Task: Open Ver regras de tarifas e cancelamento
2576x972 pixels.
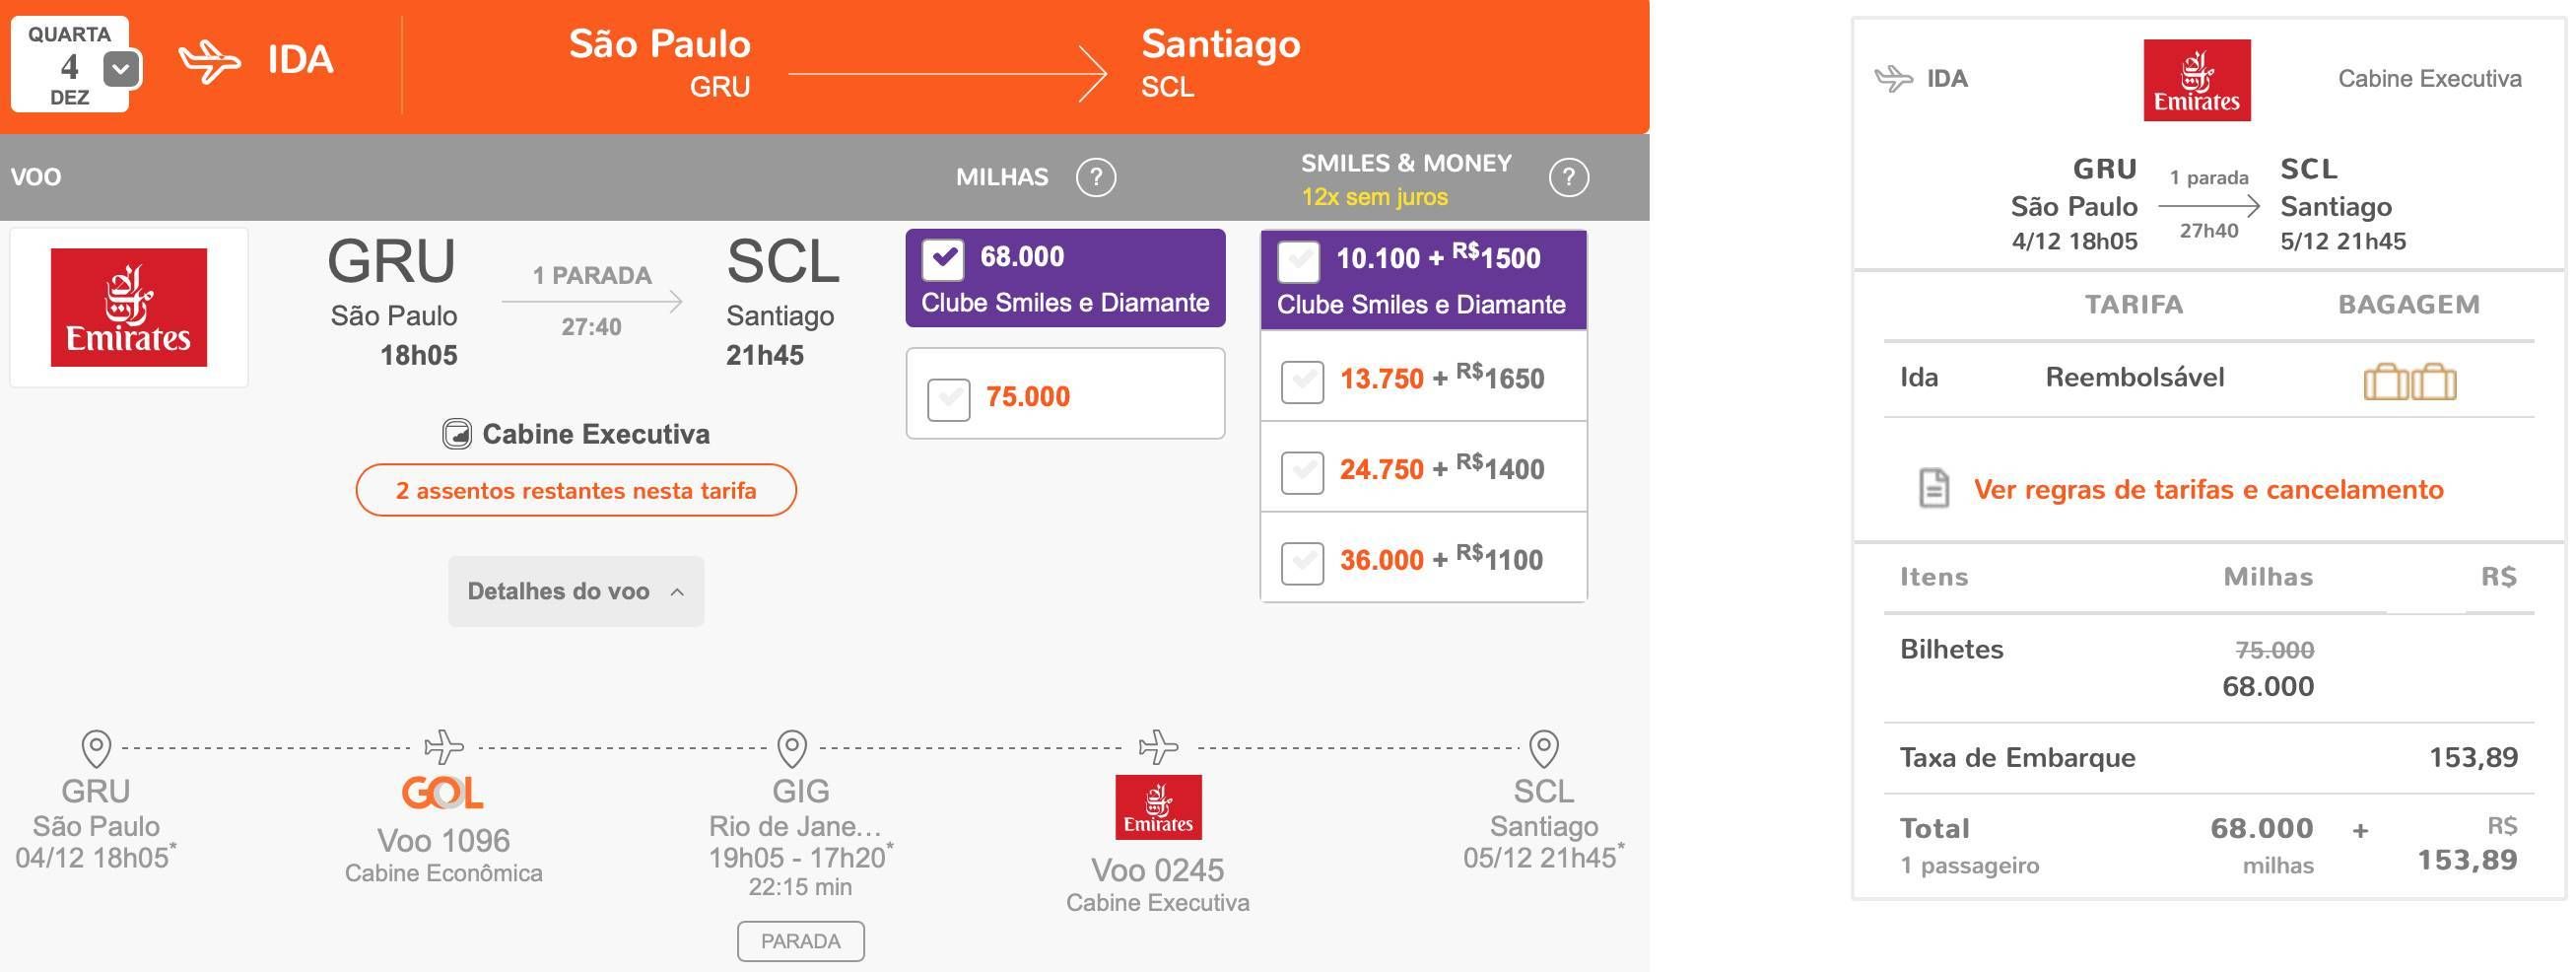Action: pyautogui.click(x=2208, y=489)
